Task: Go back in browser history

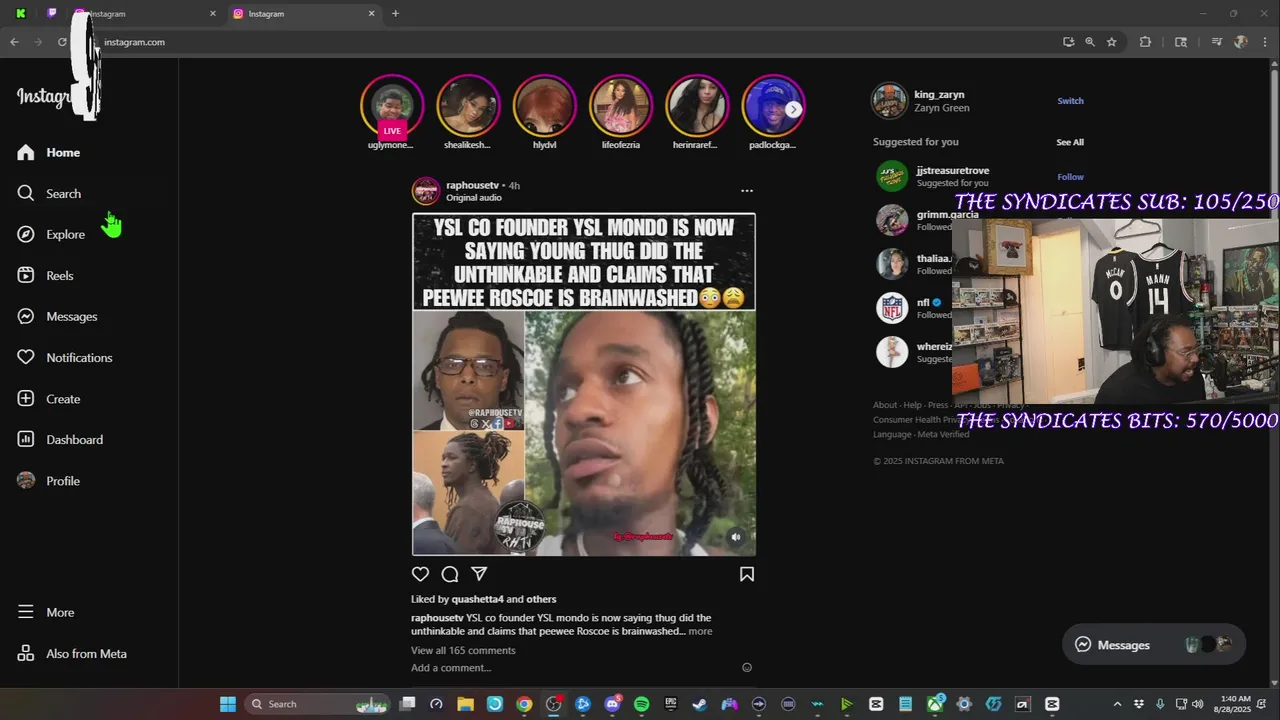Action: coord(14,42)
